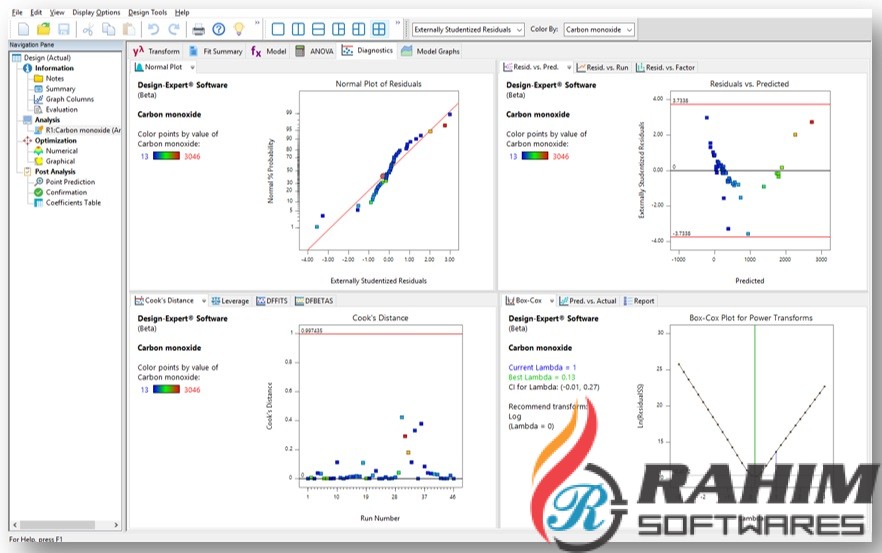Open the Help menu
Image resolution: width=882 pixels, height=553 pixels.
pyautogui.click(x=182, y=12)
